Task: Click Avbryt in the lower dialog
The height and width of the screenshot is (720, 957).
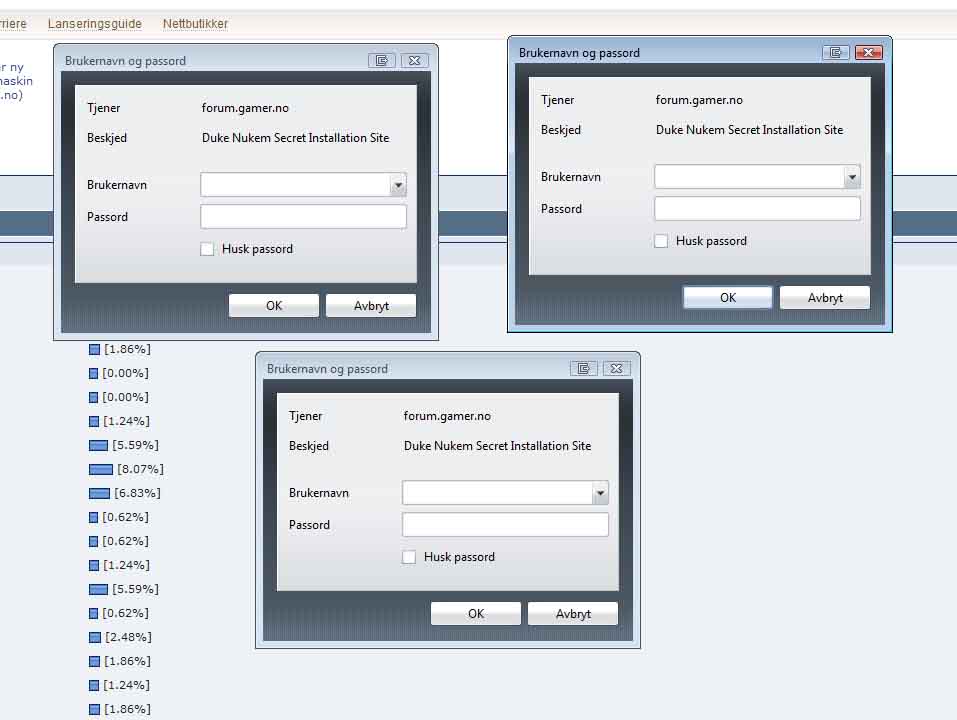Action: (x=572, y=614)
